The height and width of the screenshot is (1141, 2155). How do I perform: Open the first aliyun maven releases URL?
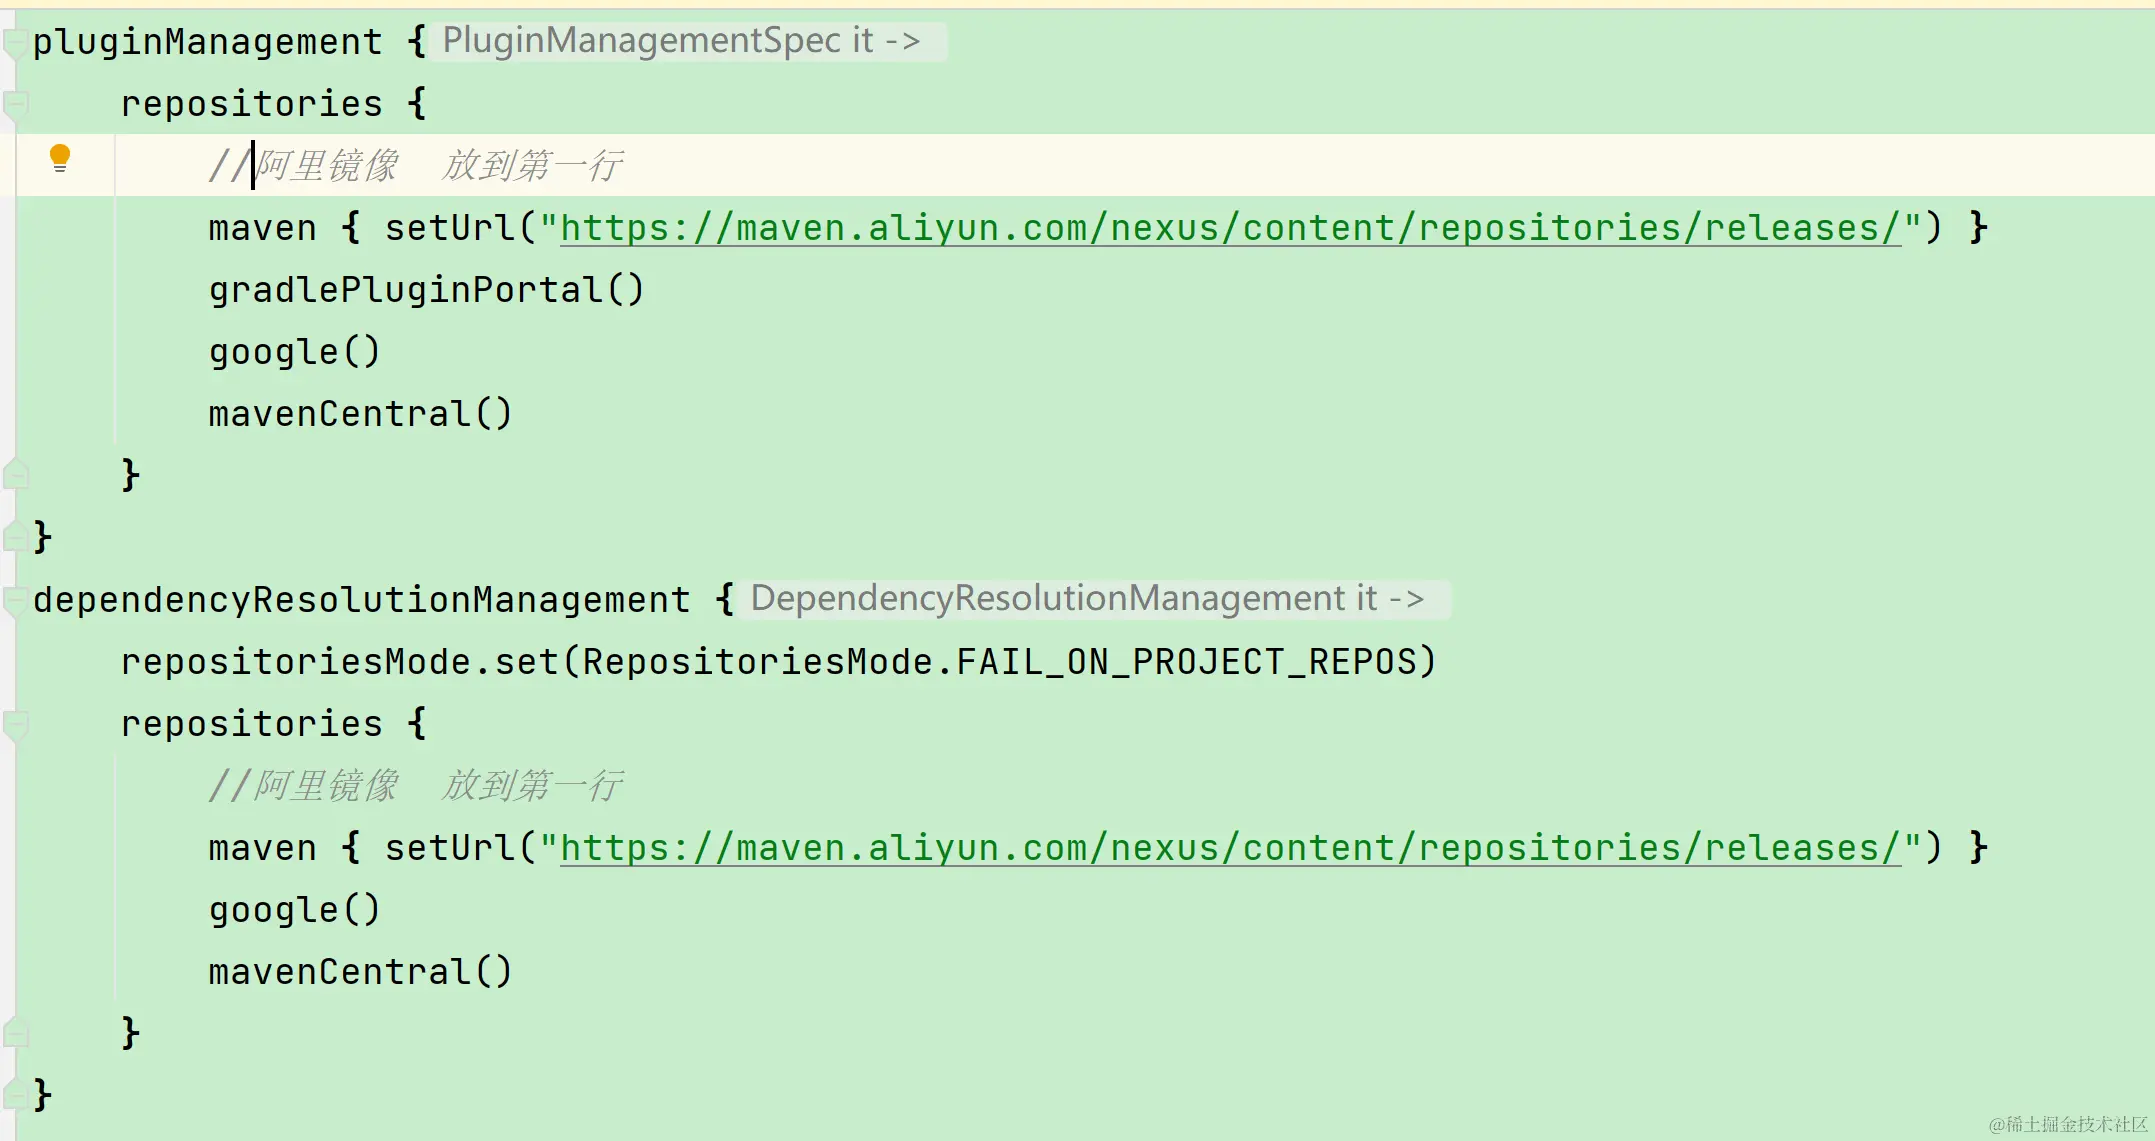tap(1229, 228)
